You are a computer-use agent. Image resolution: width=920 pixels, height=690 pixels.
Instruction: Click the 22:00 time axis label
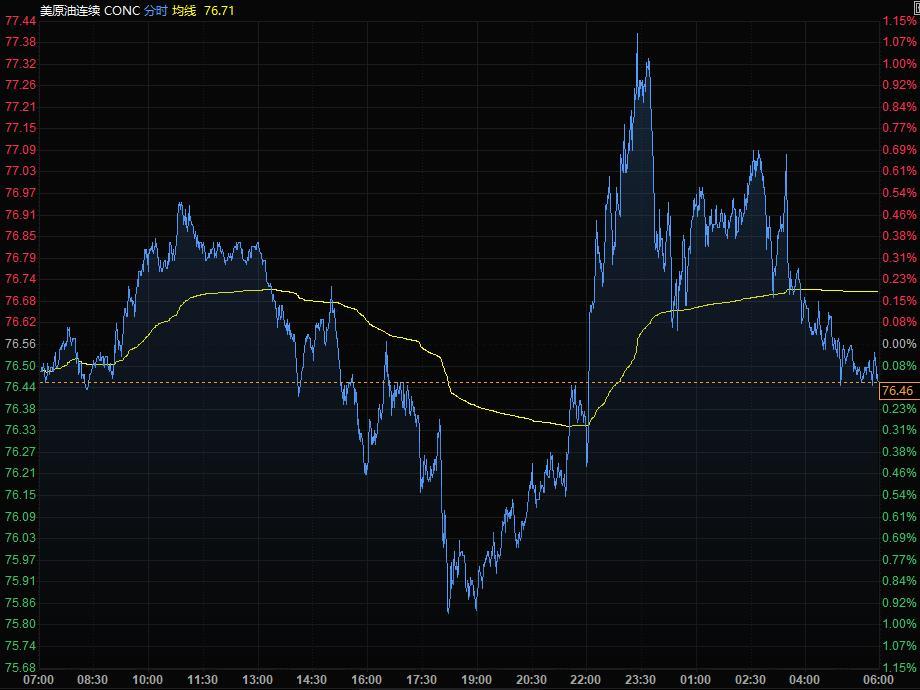tap(586, 680)
